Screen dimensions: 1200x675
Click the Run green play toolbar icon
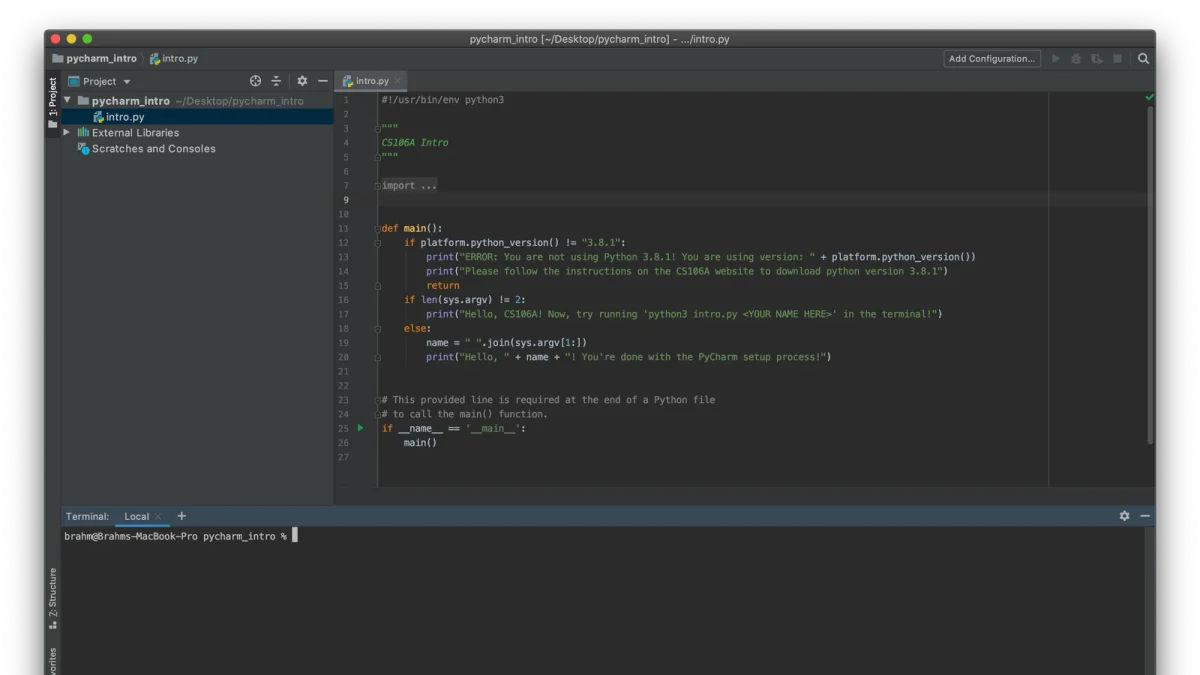[x=1055, y=59]
